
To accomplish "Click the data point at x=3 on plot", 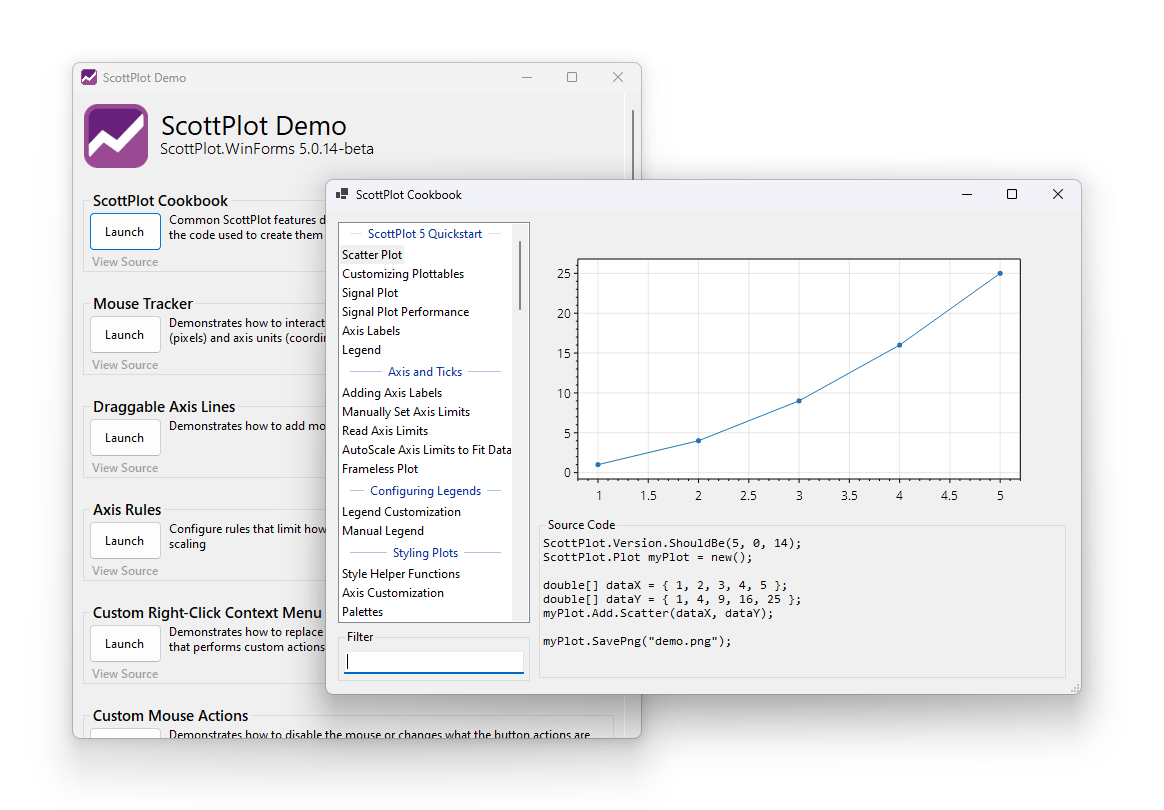I will pyautogui.click(x=799, y=401).
